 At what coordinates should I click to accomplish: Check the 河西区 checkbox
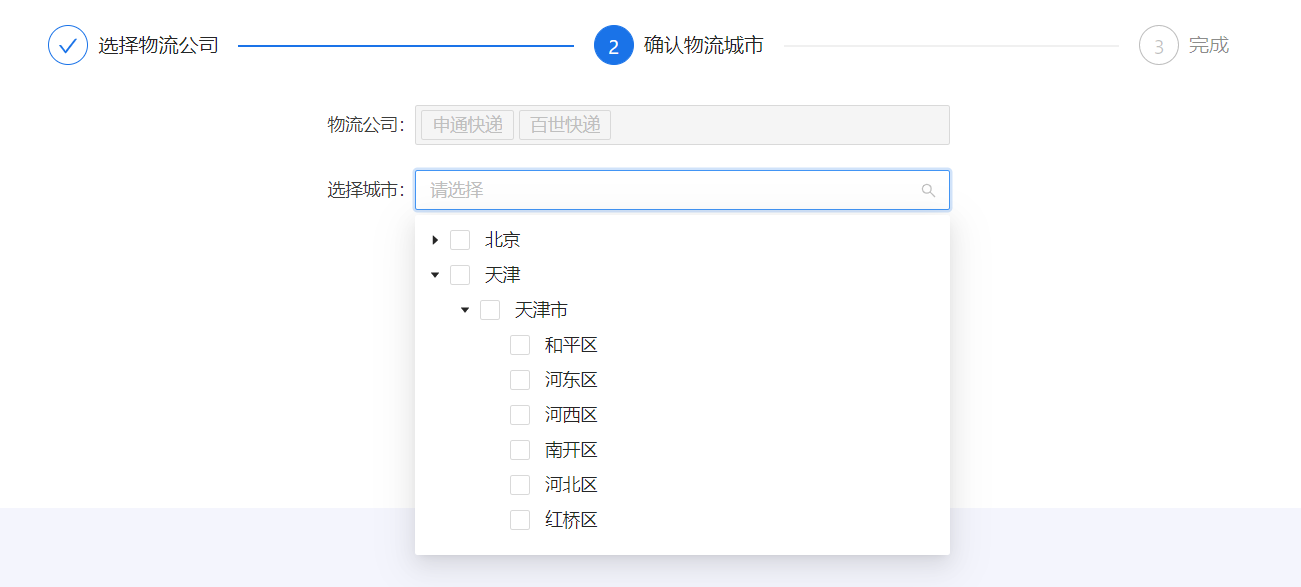coord(520,415)
